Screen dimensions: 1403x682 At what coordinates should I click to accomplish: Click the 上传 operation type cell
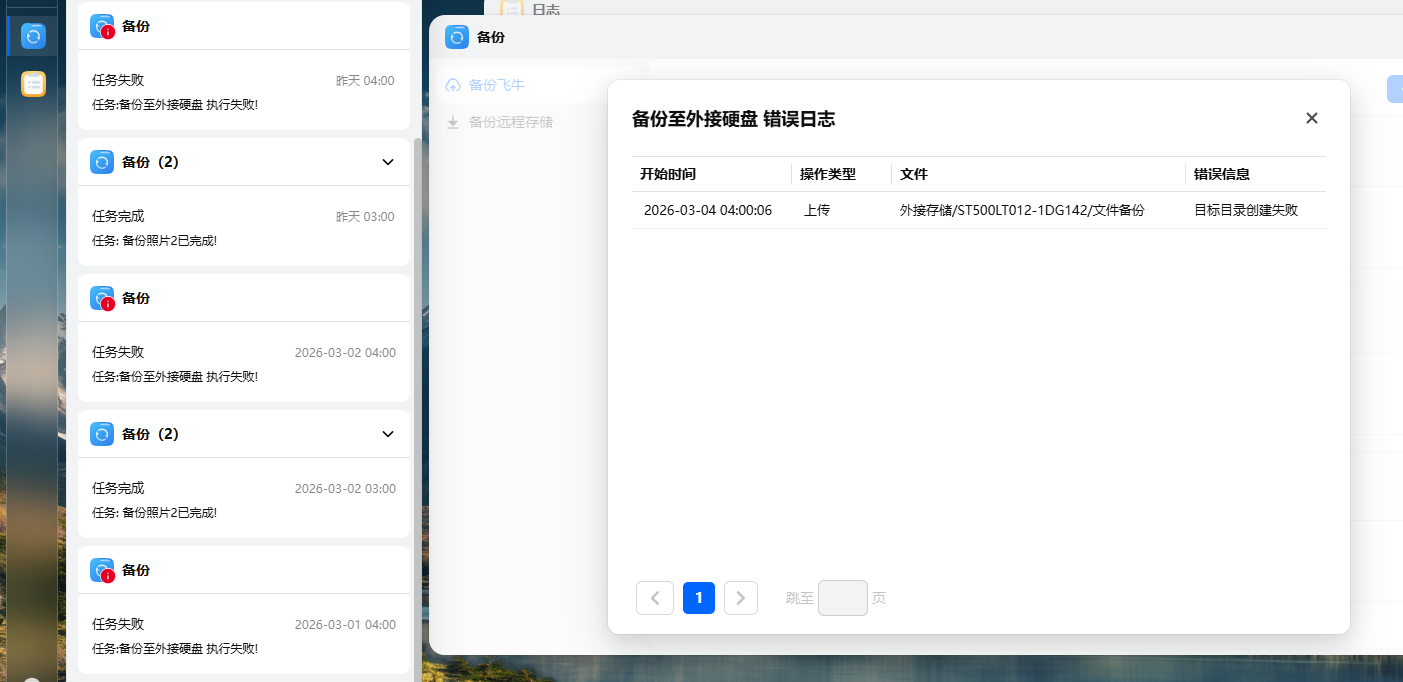pos(817,210)
